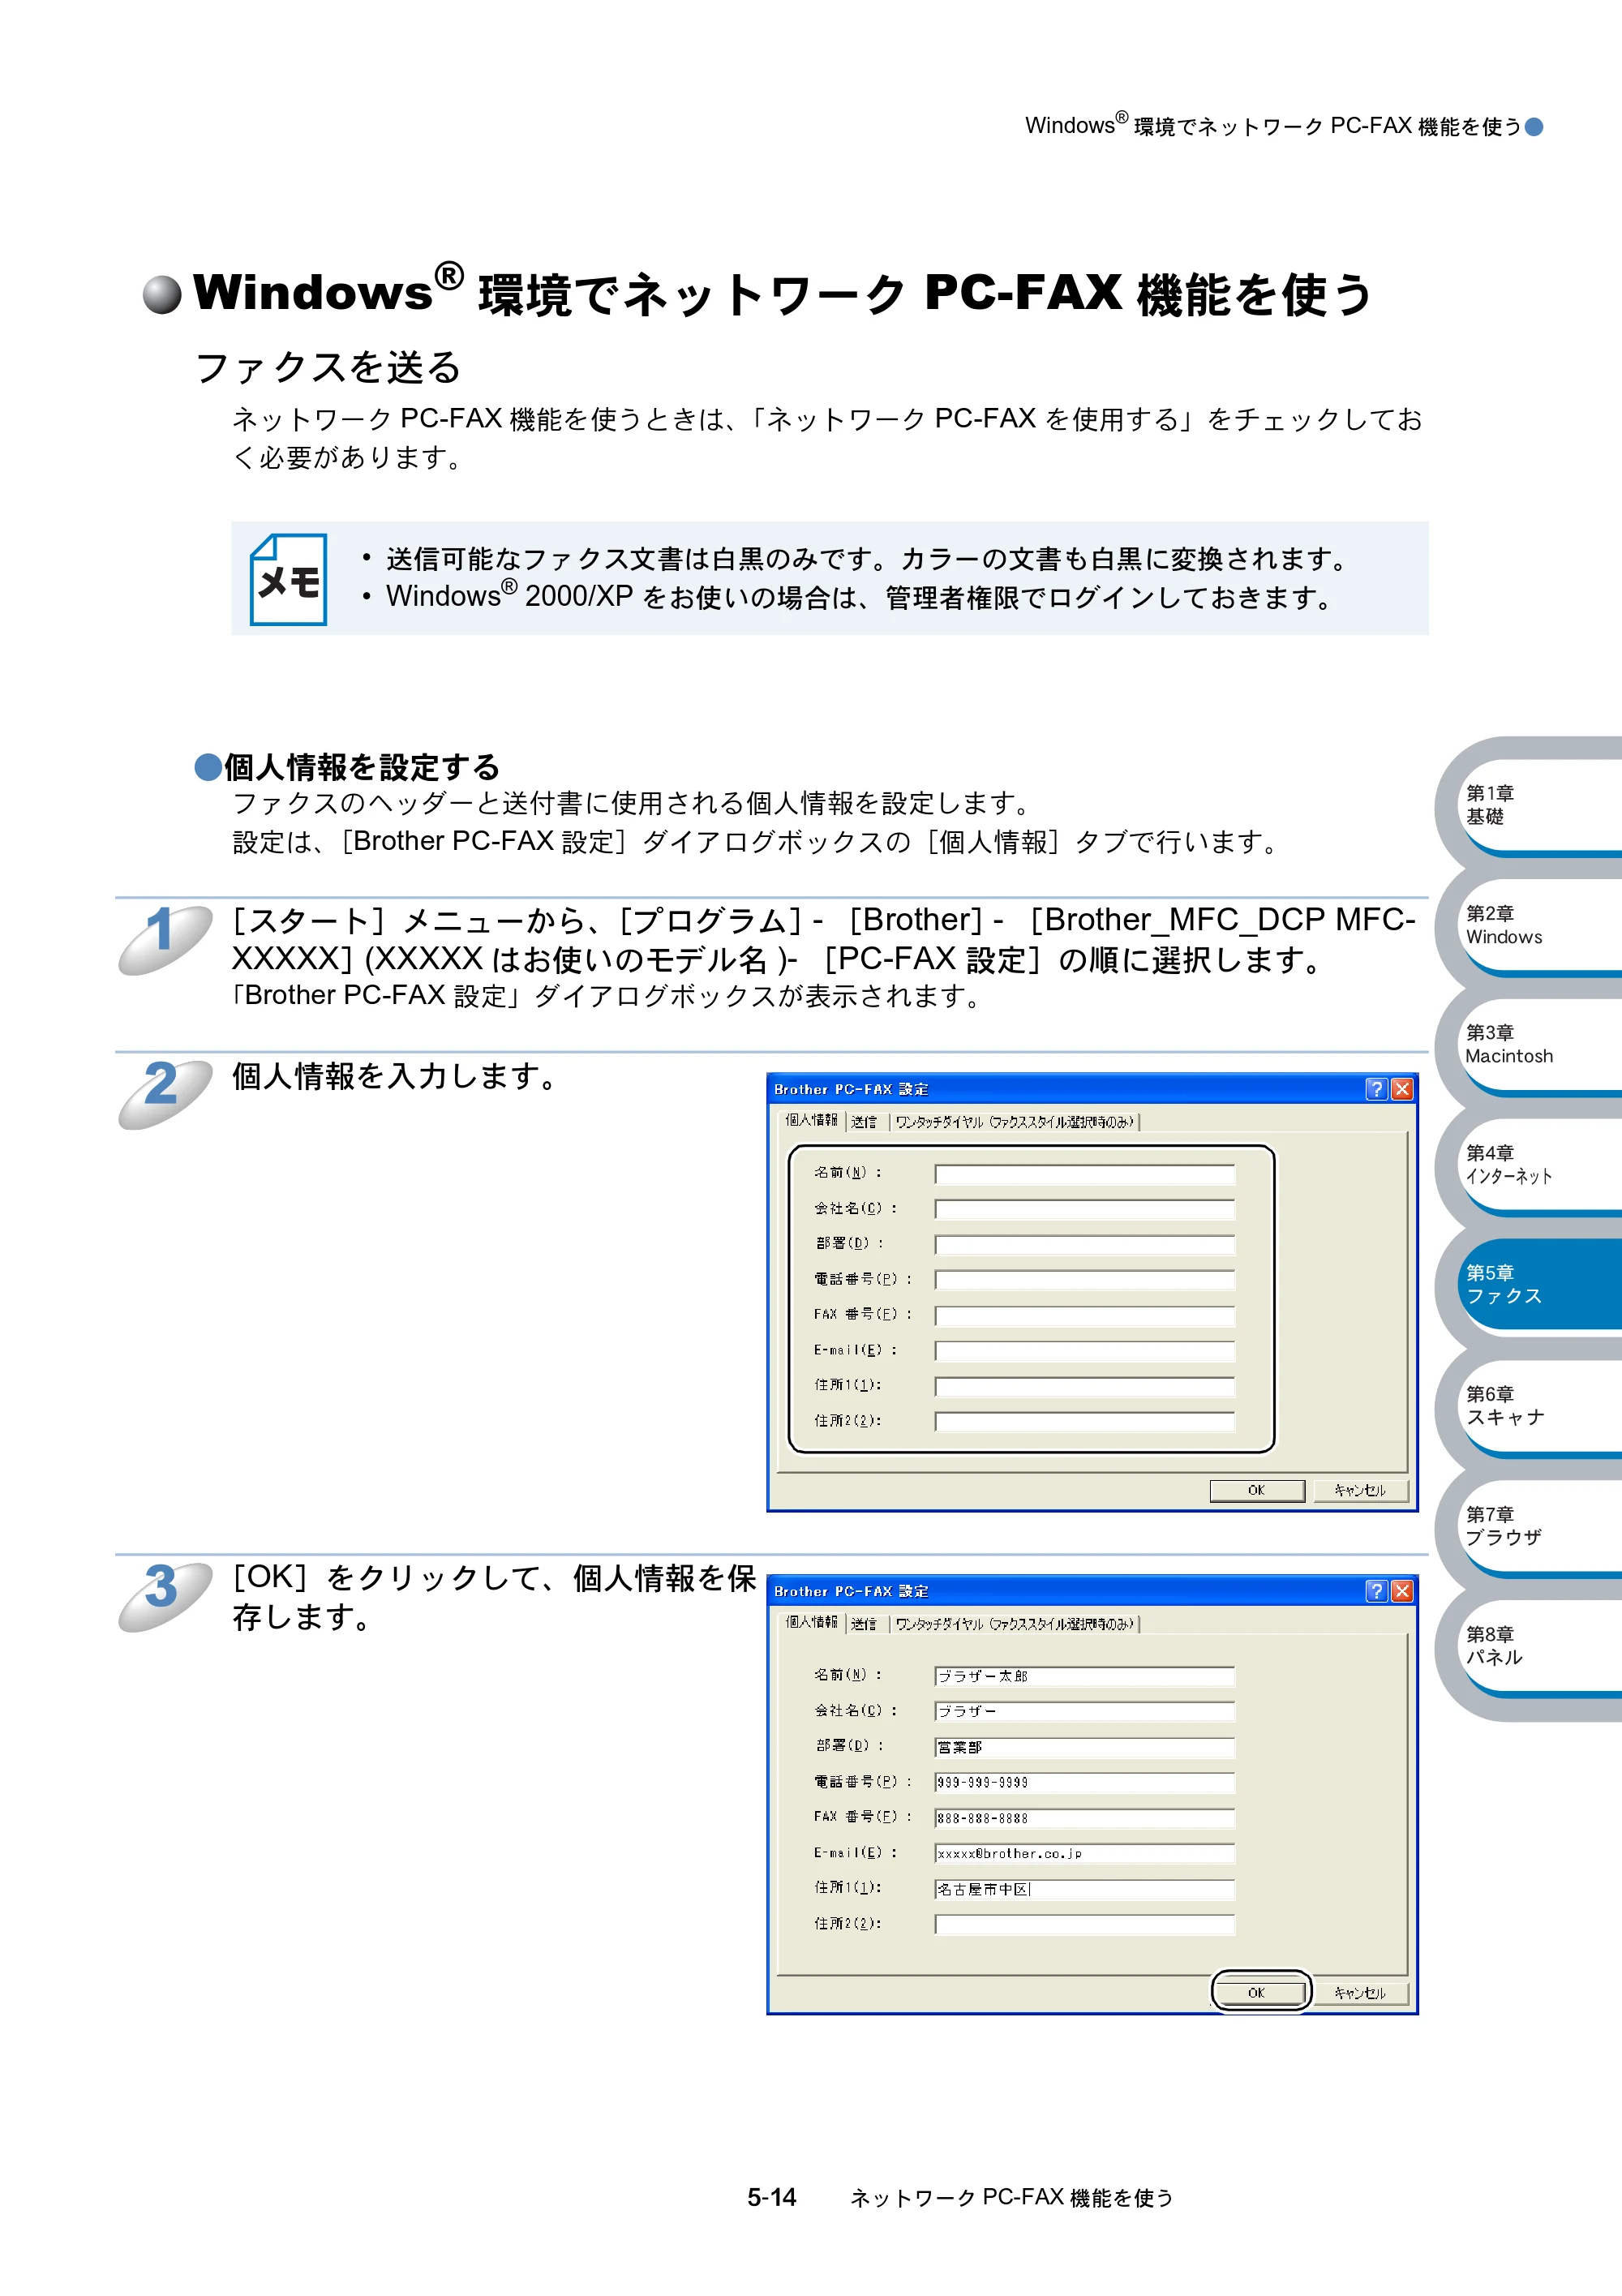1622x2296 pixels.
Task: Click phone field with 999-999-9999
Action: [x=1085, y=1783]
